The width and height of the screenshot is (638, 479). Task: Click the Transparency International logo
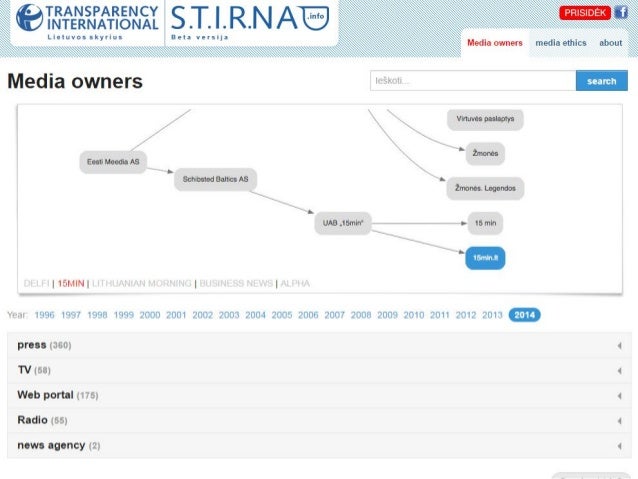point(87,22)
